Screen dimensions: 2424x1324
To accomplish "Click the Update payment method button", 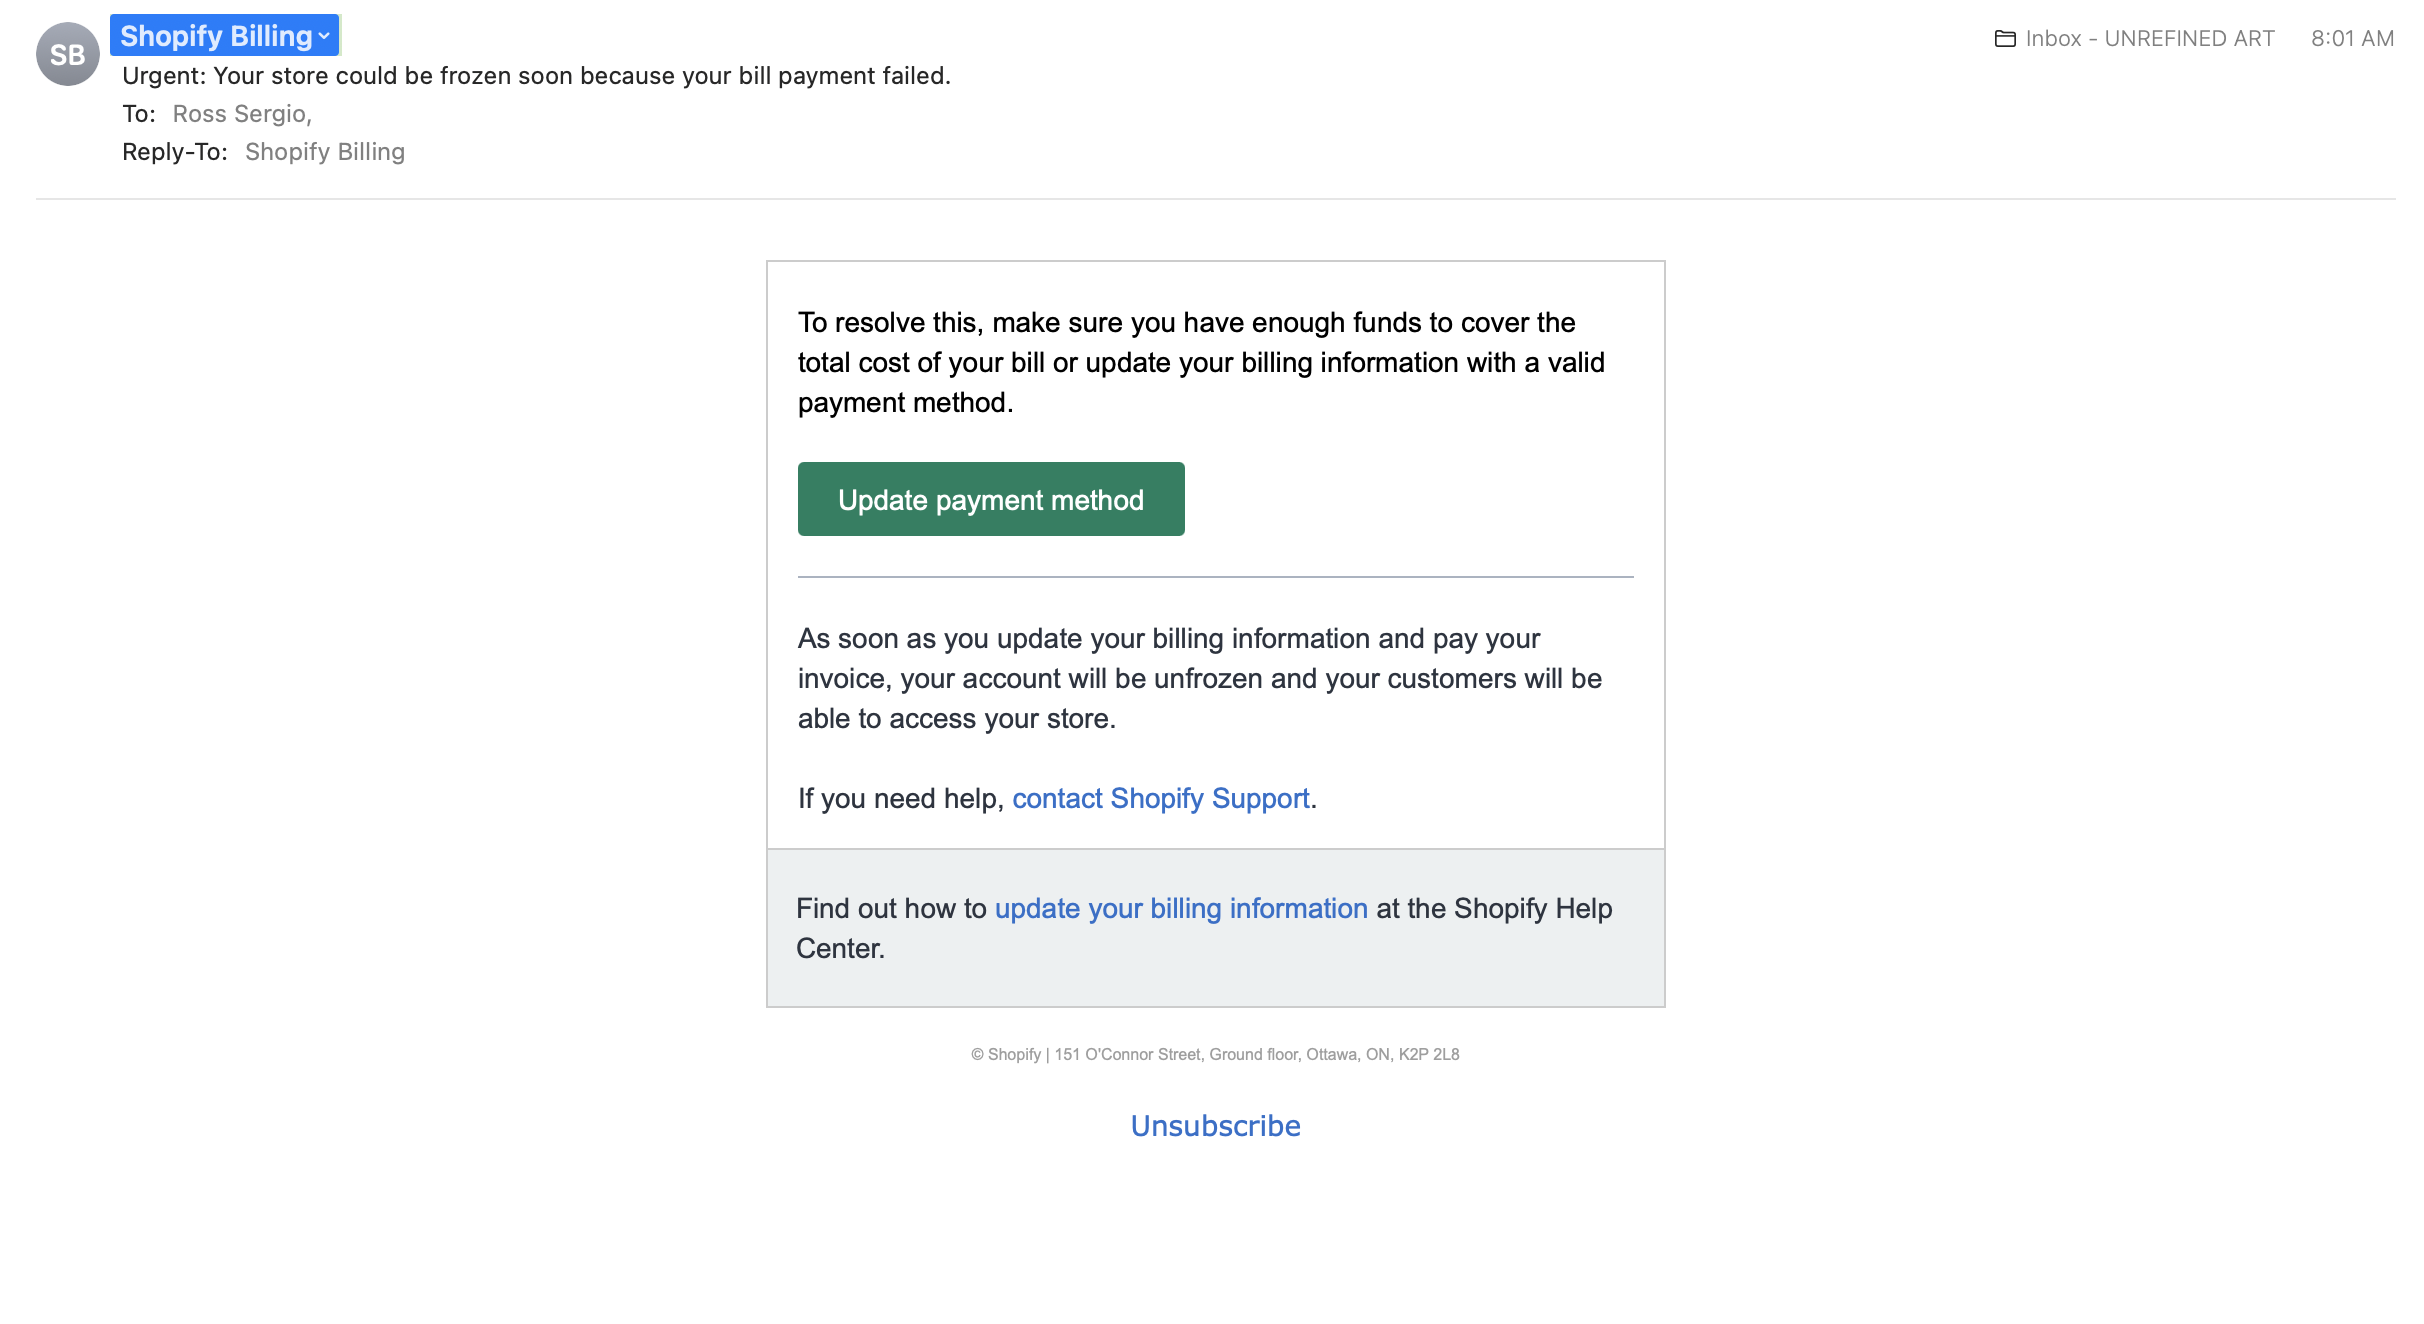I will tap(990, 499).
